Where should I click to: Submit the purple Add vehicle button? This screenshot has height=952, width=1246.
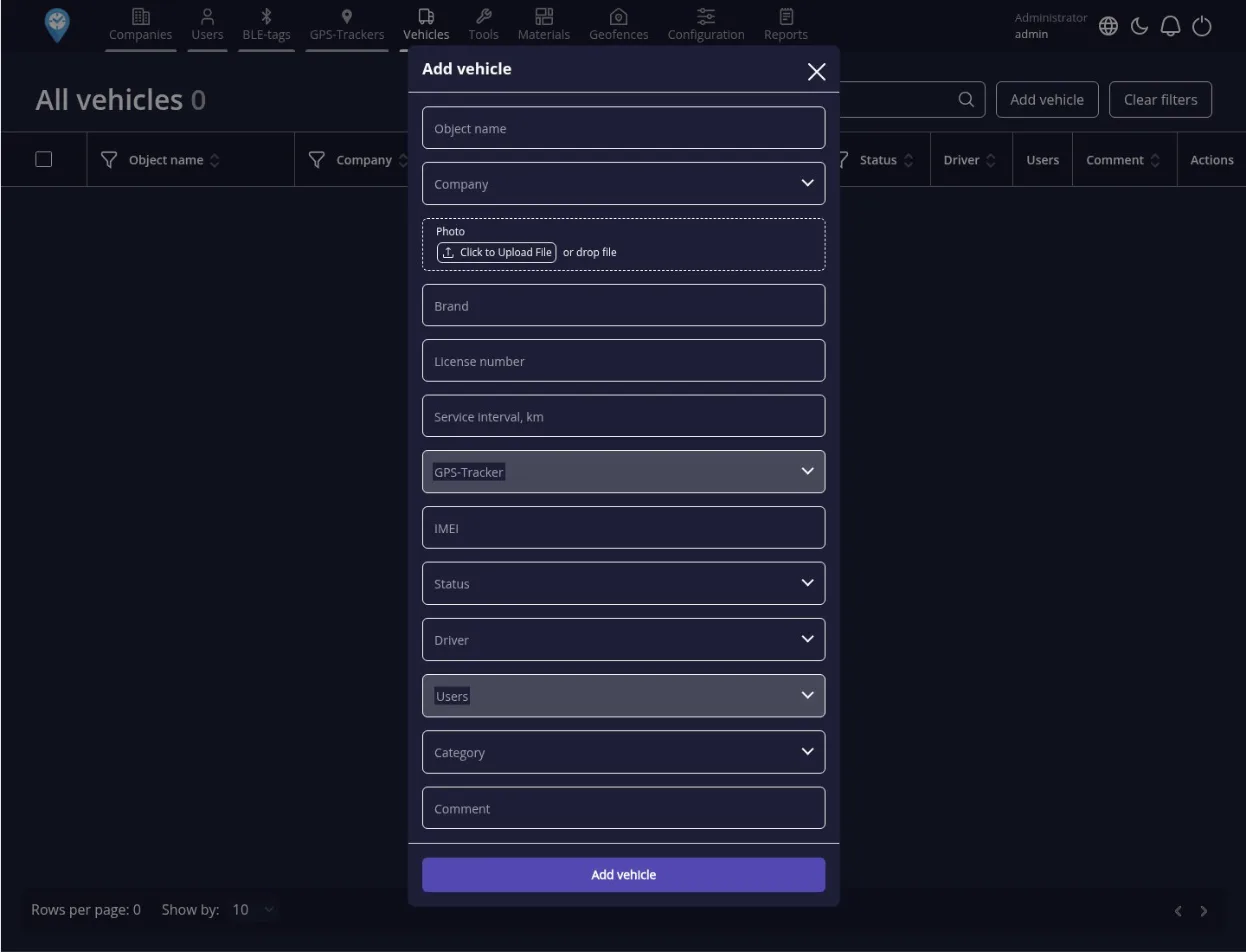point(623,875)
